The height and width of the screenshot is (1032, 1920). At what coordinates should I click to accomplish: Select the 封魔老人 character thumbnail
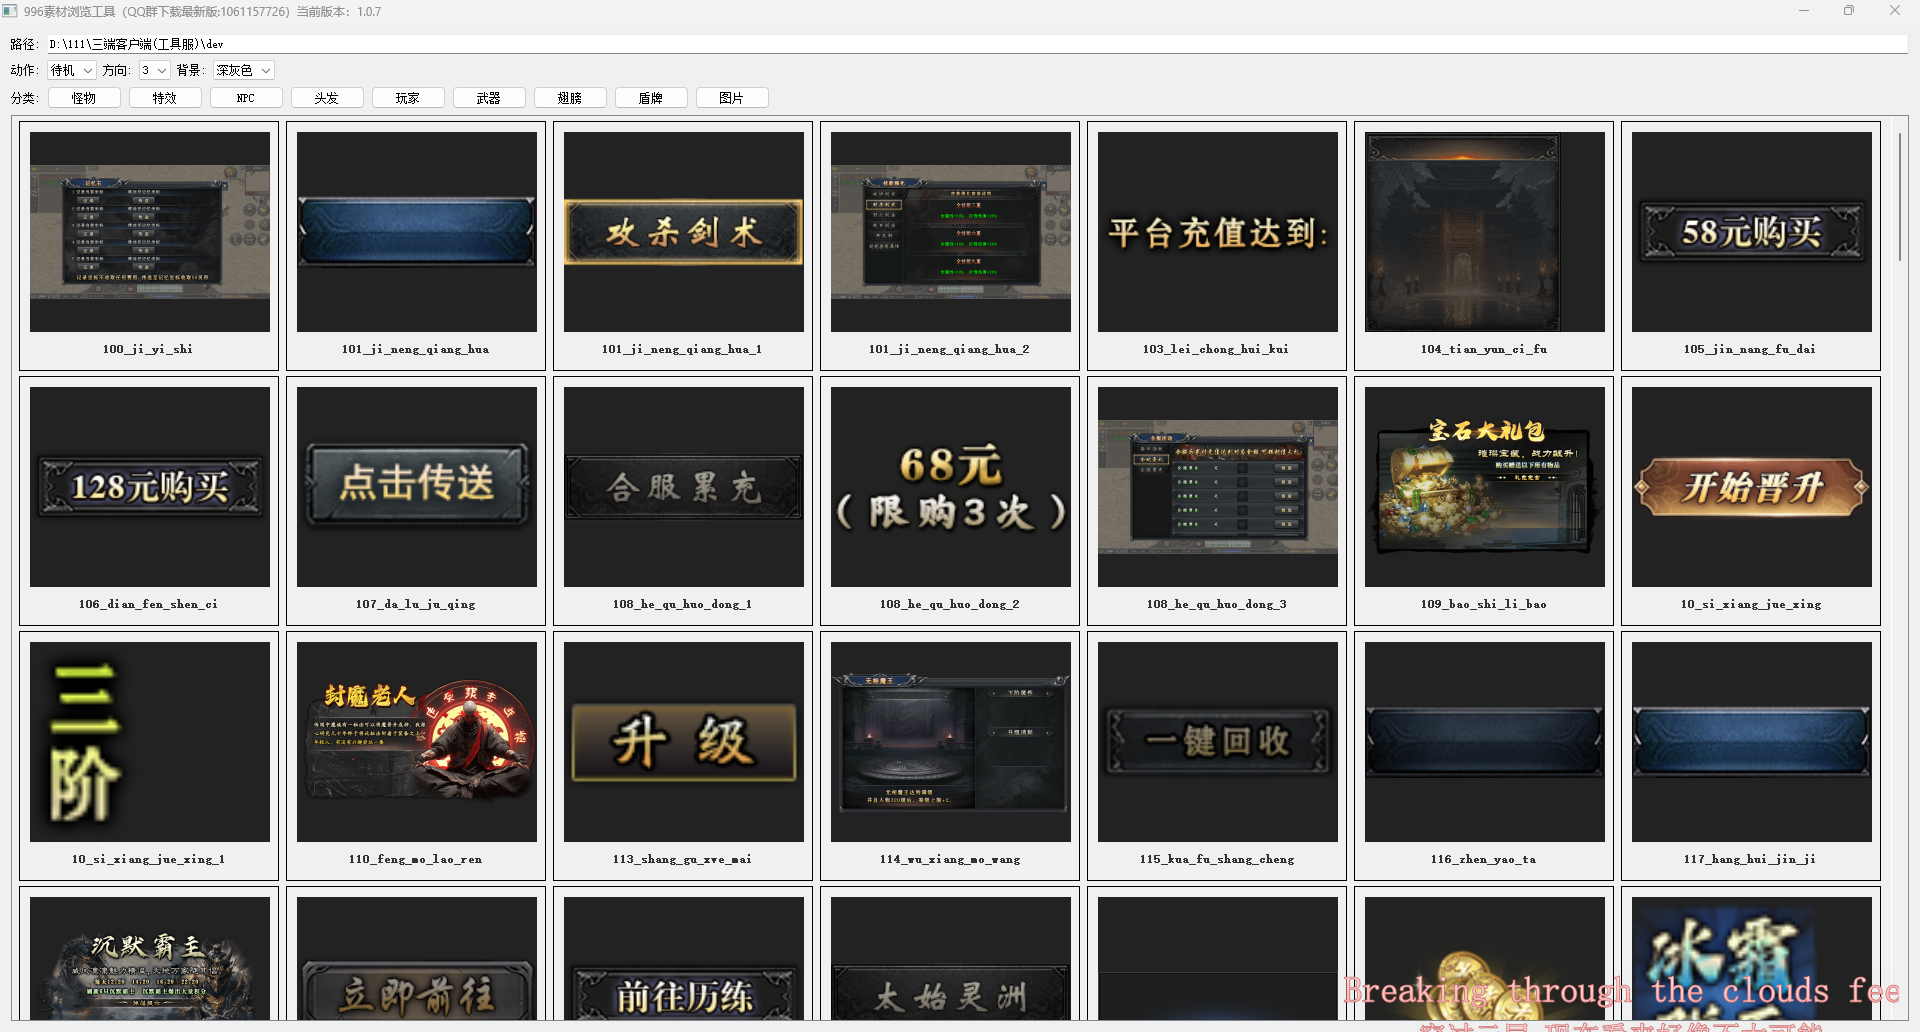[x=417, y=742]
